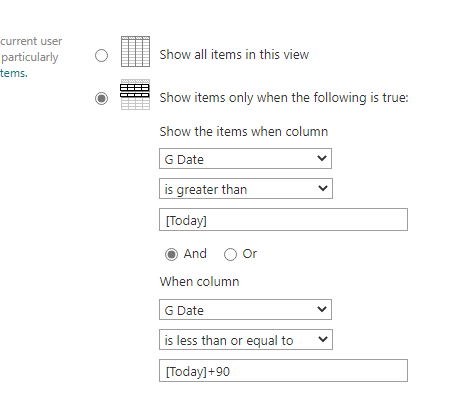This screenshot has width=476, height=411.
Task: Choose the Or radio option
Action: pyautogui.click(x=230, y=255)
